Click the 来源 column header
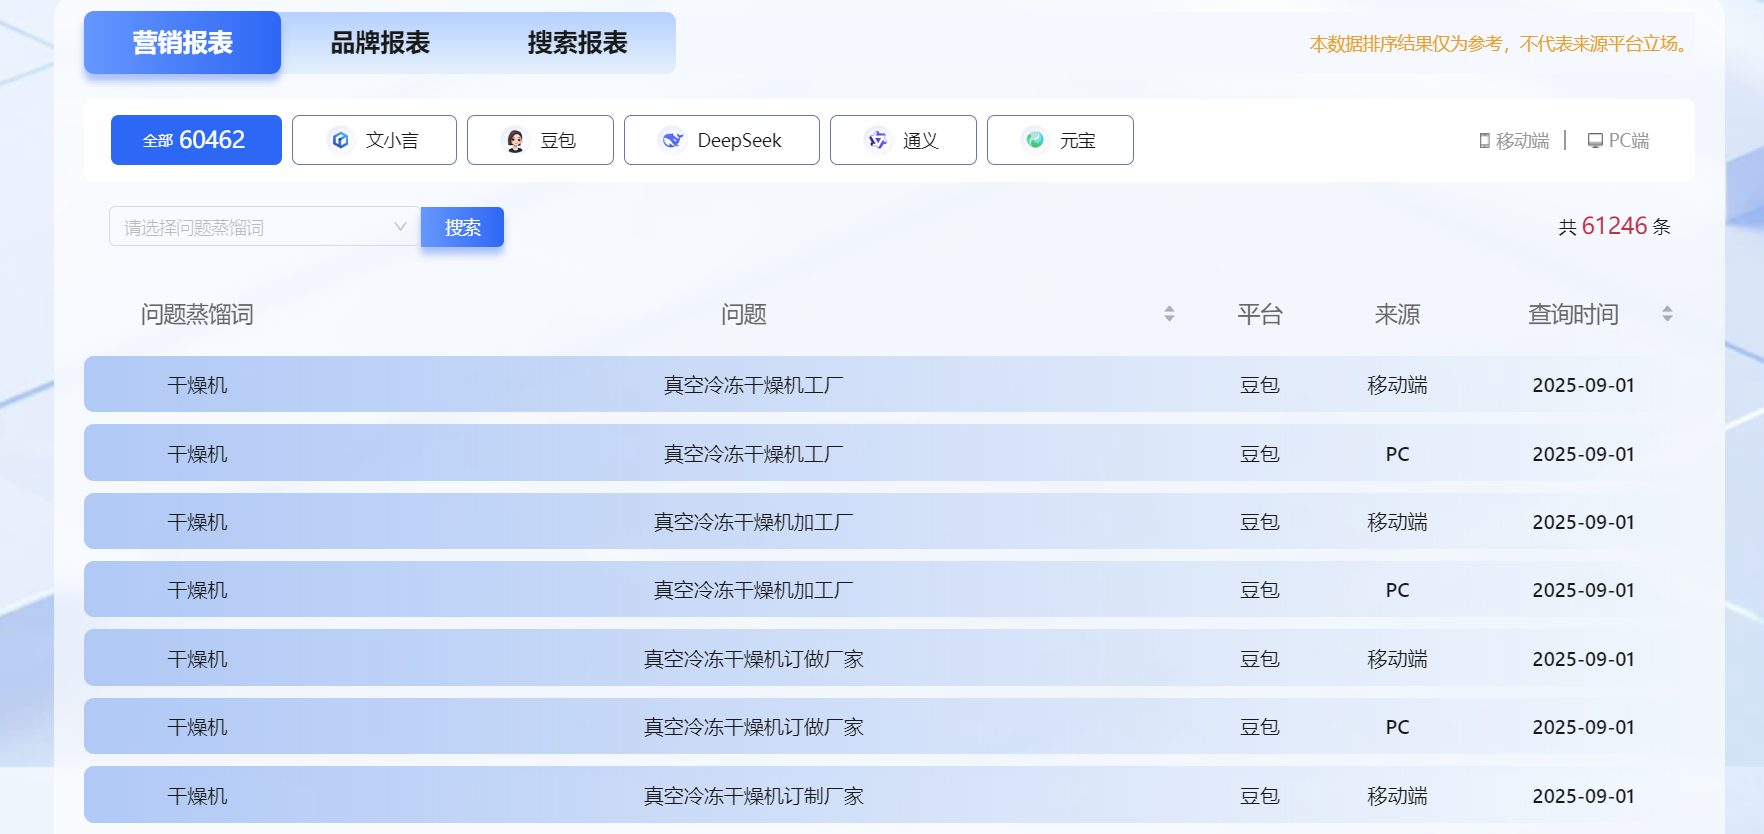This screenshot has width=1764, height=834. [x=1397, y=315]
